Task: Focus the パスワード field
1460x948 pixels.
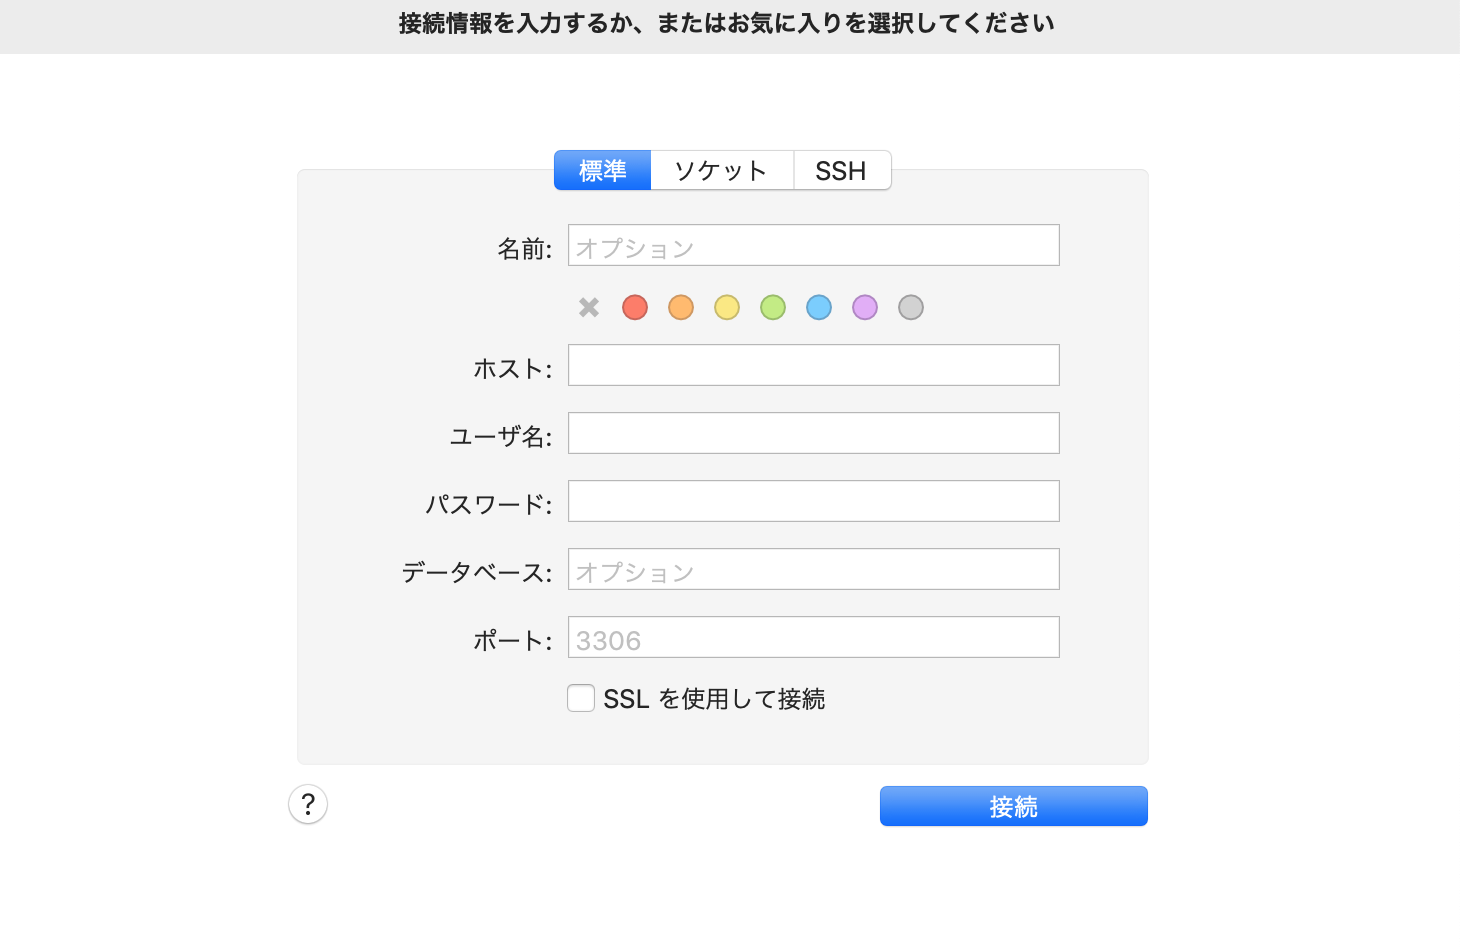Action: pyautogui.click(x=813, y=502)
